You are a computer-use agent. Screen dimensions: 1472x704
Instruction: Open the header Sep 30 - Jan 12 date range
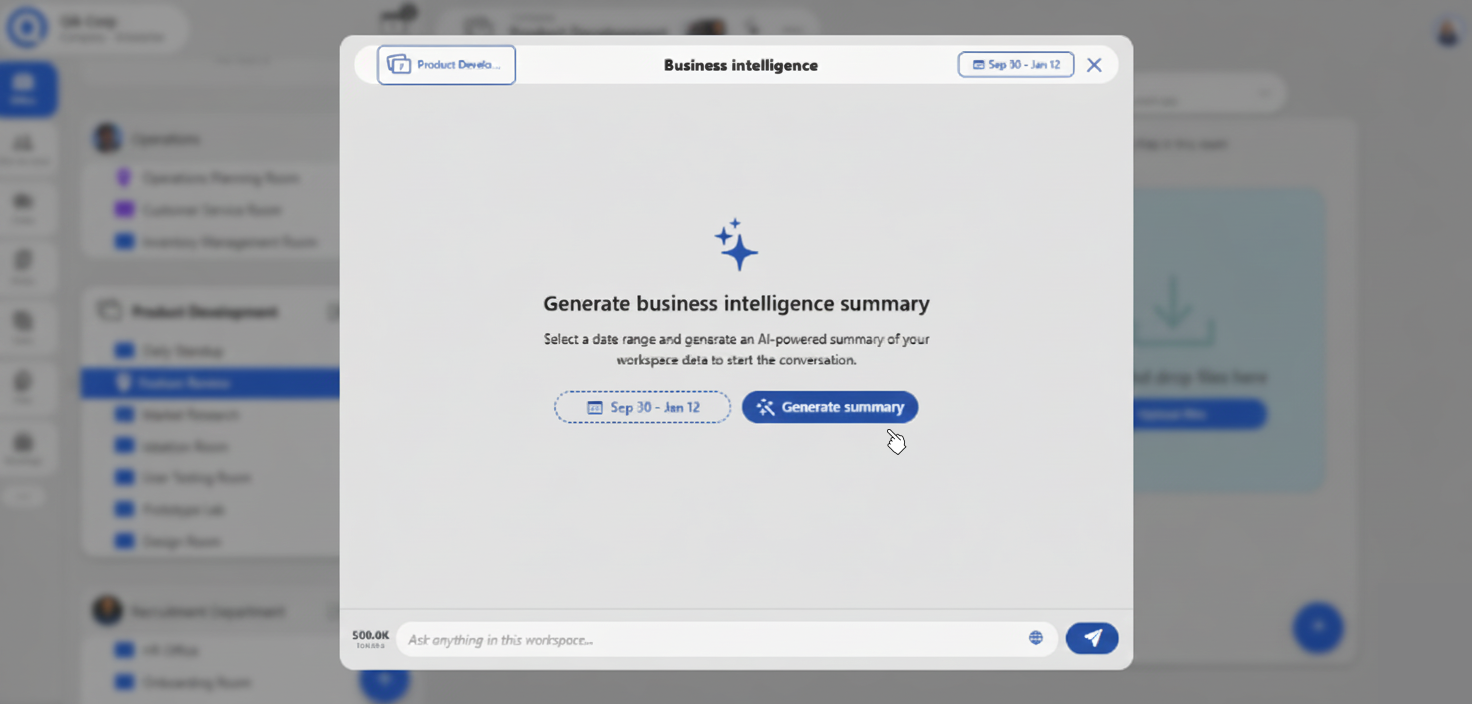(x=1016, y=65)
